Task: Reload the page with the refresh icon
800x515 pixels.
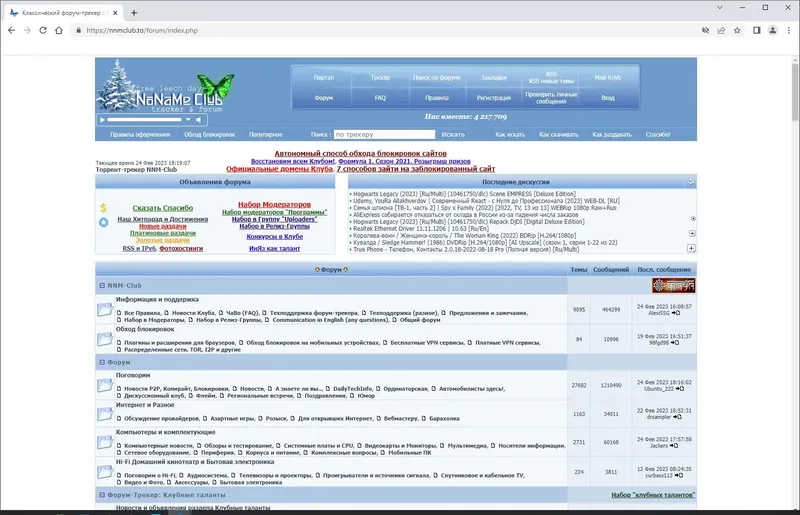Action: (x=43, y=30)
